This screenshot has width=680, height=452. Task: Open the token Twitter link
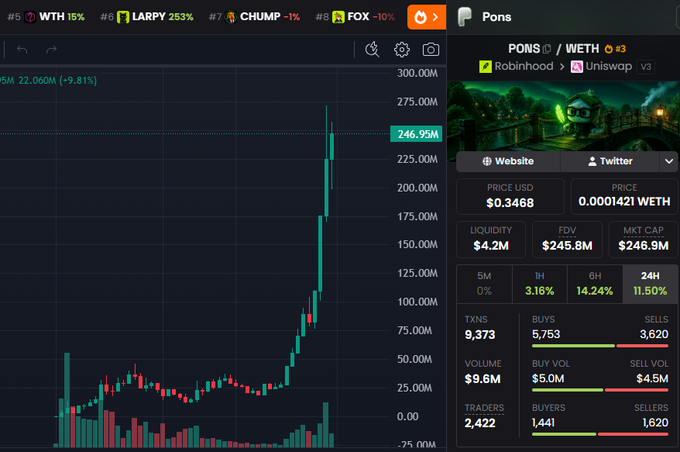[x=610, y=161]
